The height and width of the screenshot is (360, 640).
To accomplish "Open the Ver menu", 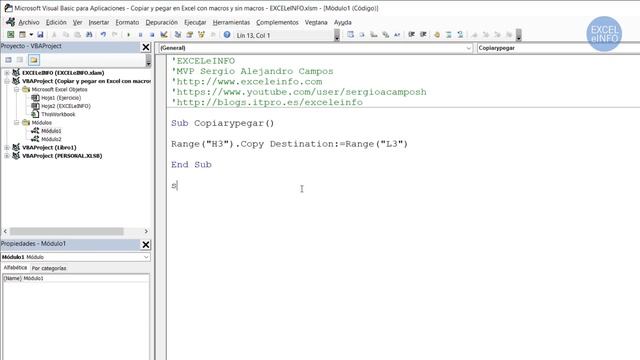I will (78, 22).
